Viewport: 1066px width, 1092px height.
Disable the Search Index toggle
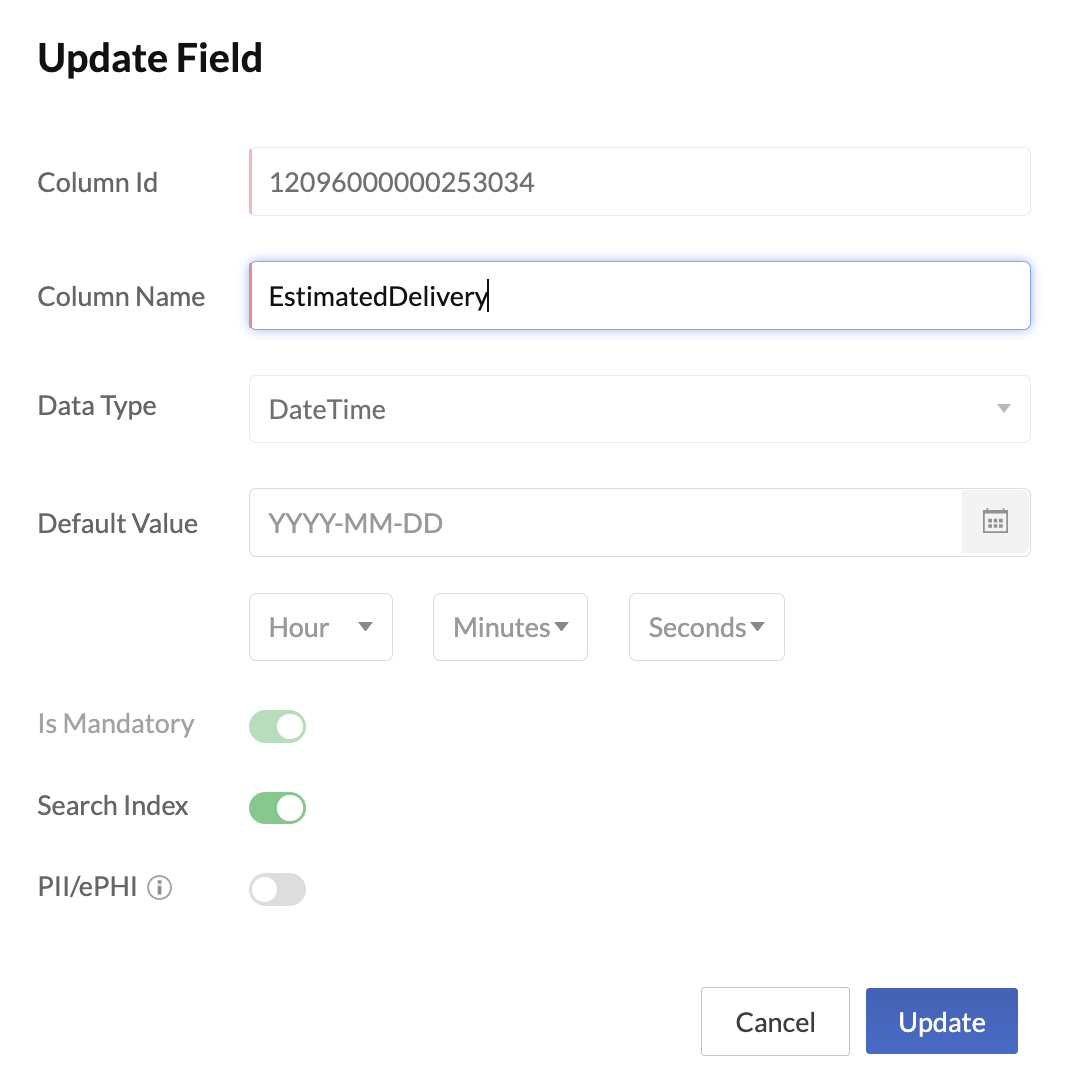pyautogui.click(x=277, y=807)
